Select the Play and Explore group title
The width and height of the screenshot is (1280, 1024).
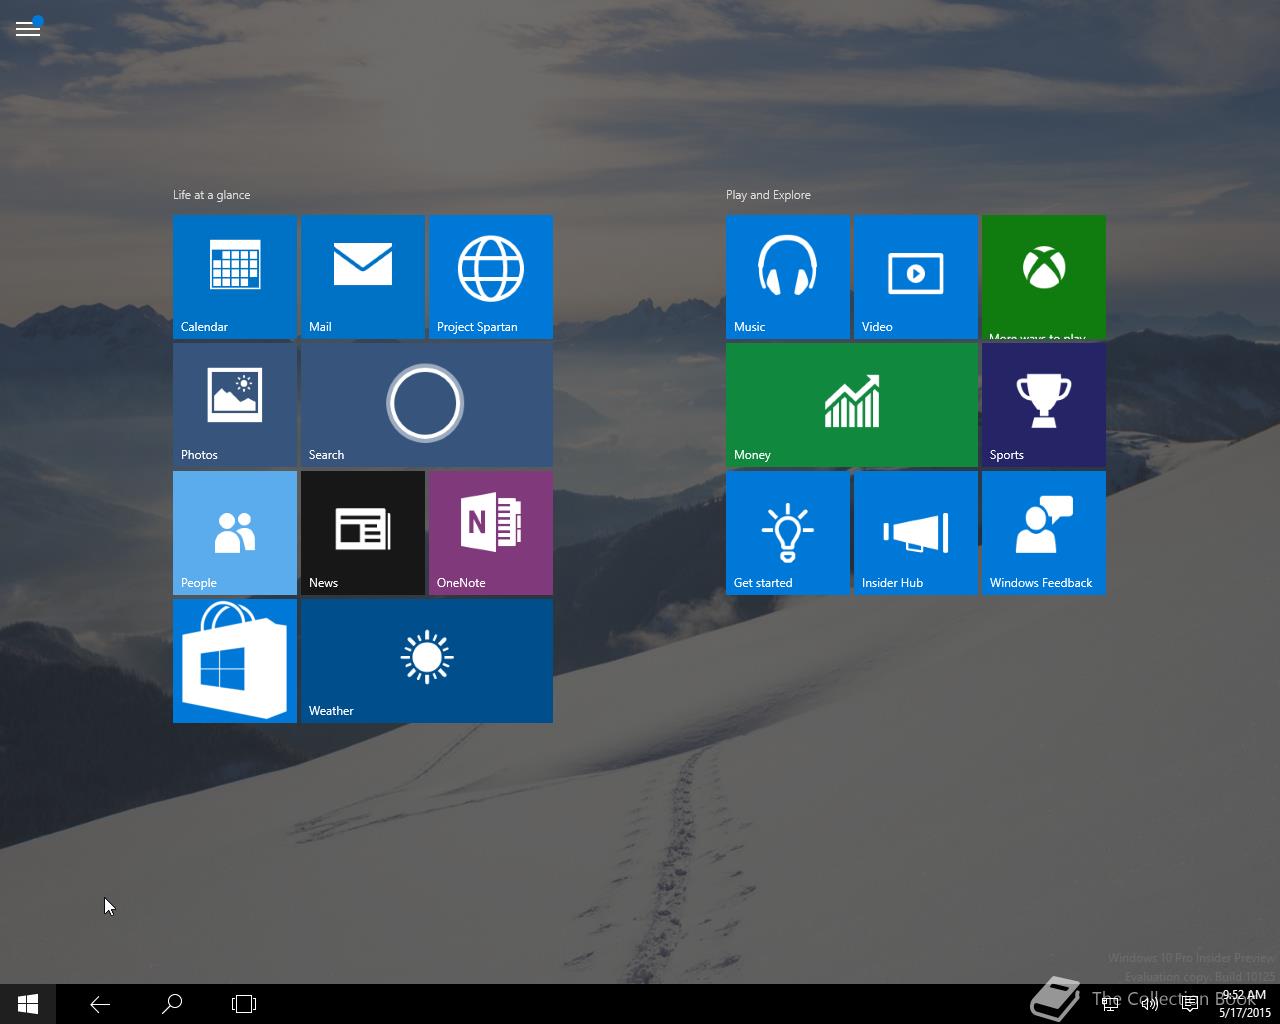click(768, 195)
